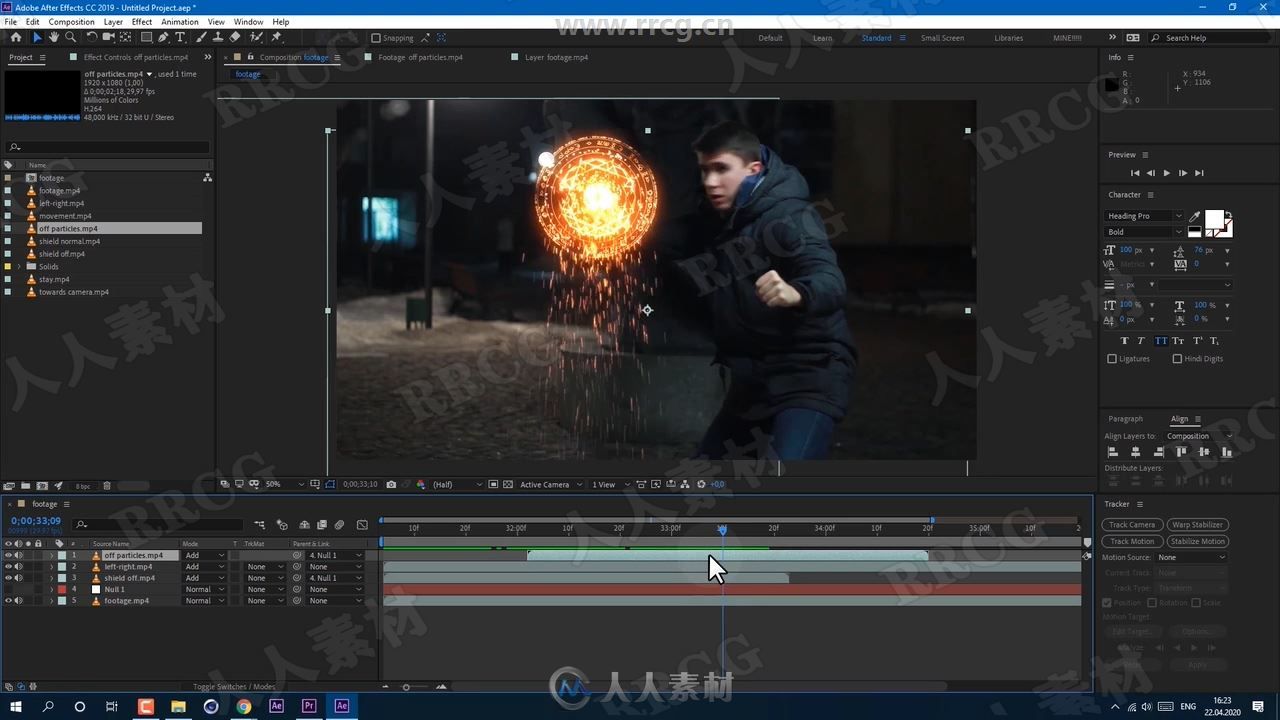Open Chrome from the taskbar
This screenshot has width=1280, height=720.
243,706
